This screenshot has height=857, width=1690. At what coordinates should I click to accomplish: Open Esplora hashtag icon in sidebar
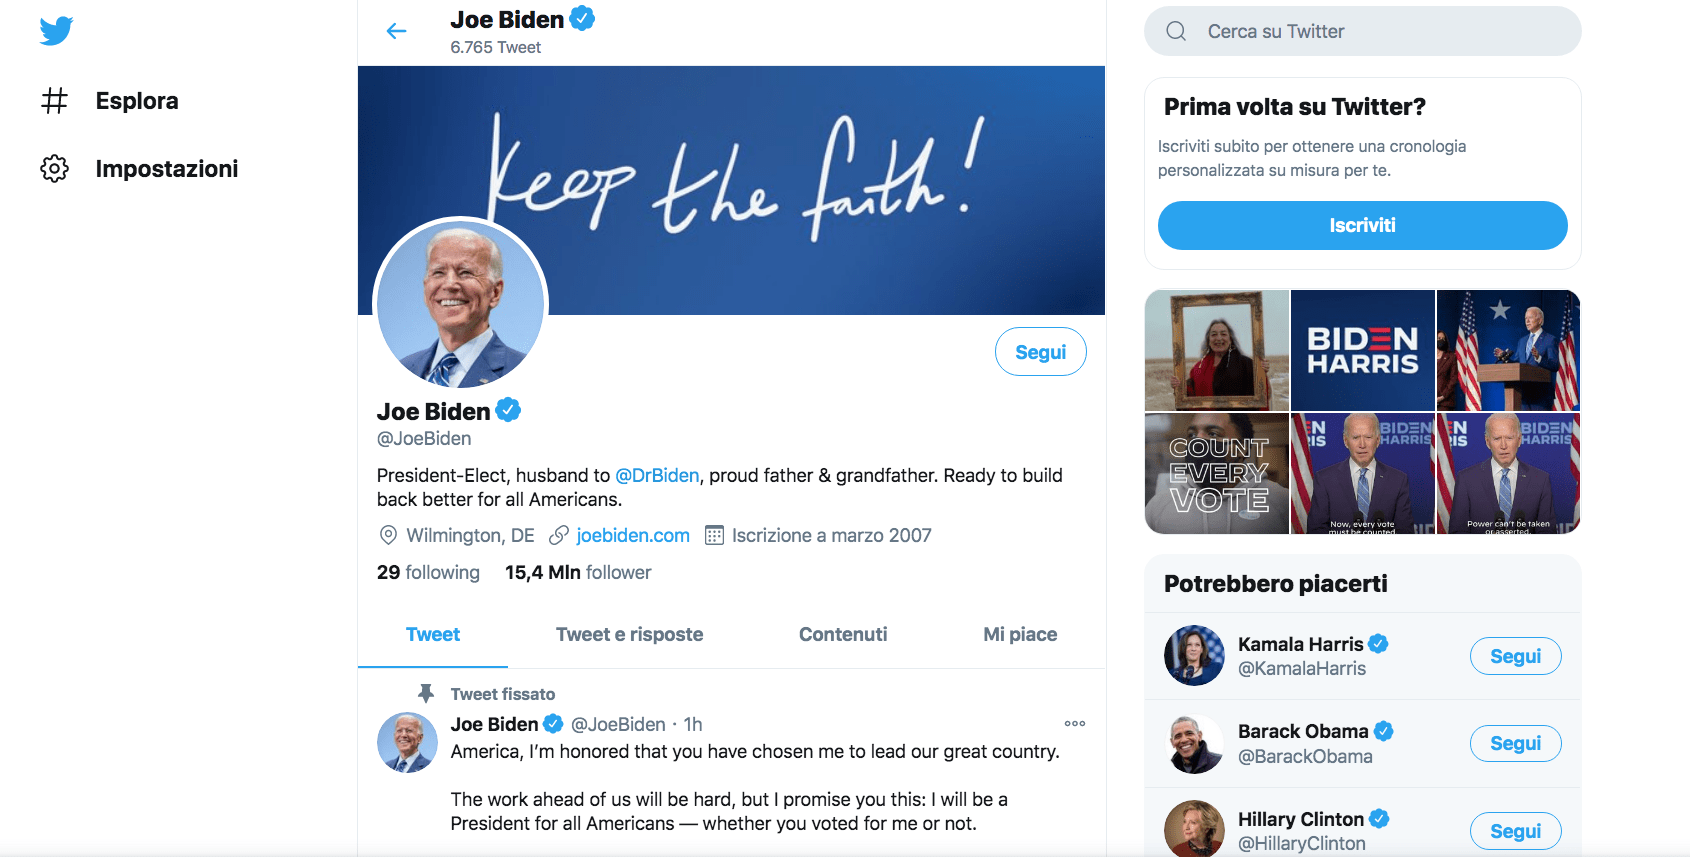pyautogui.click(x=55, y=101)
